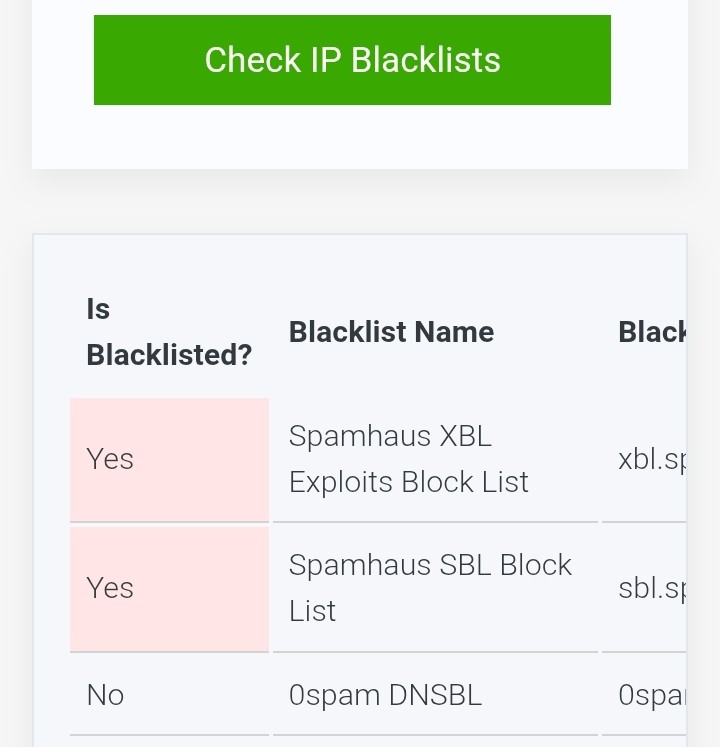Viewport: 720px width, 747px height.
Task: Click the "Blacklist Name" column header
Action: click(x=391, y=332)
